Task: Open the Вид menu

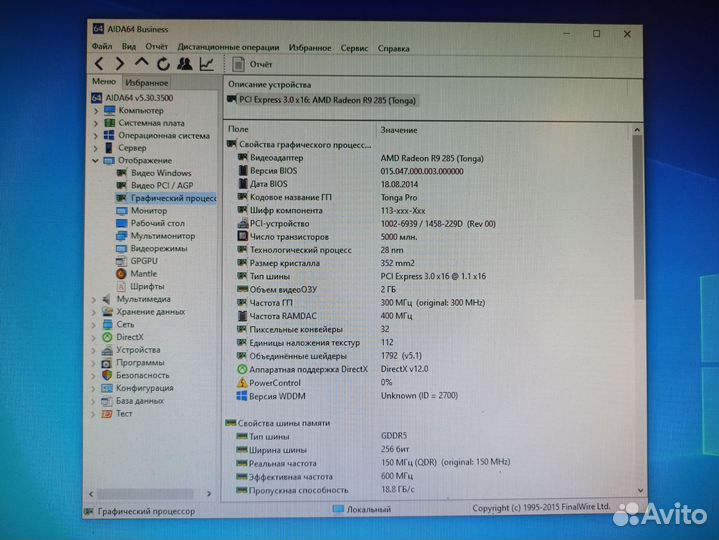Action: 129,47
